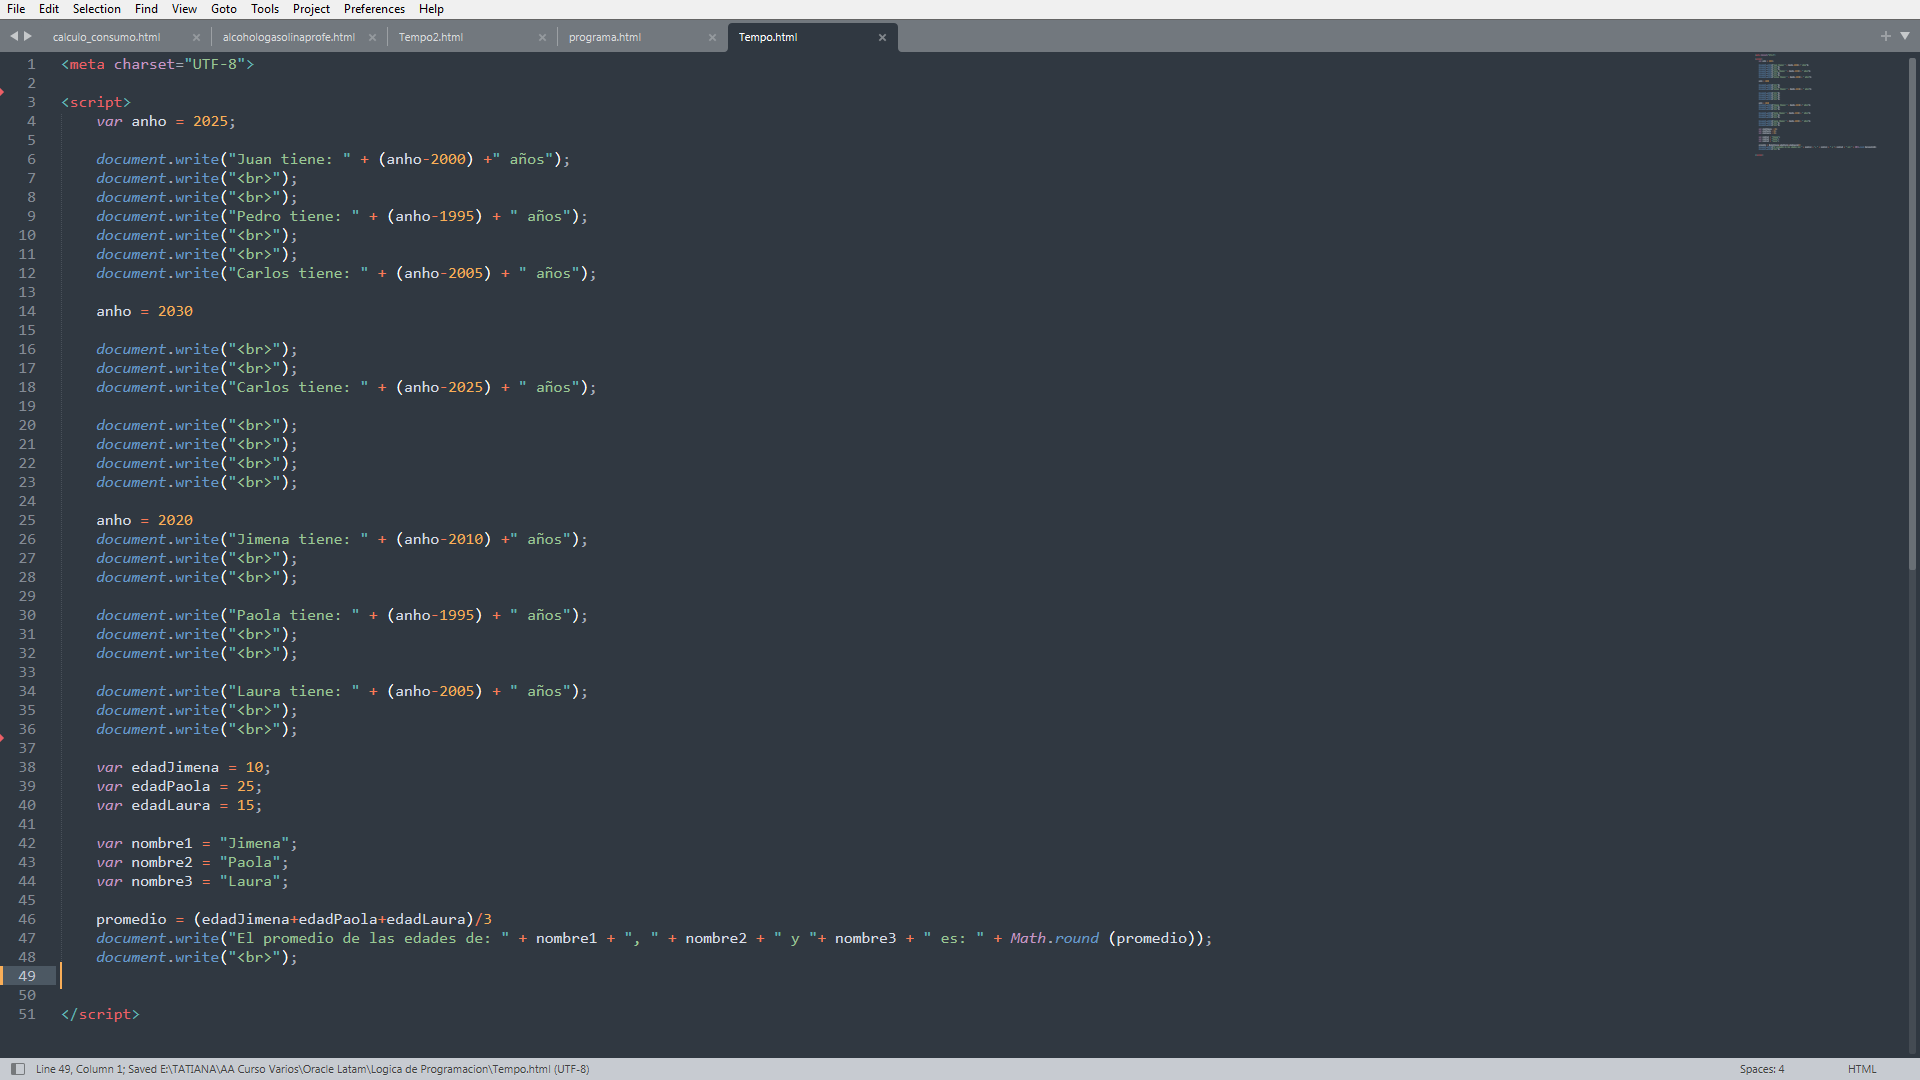Click nombre2 declaration on line 43

192,862
